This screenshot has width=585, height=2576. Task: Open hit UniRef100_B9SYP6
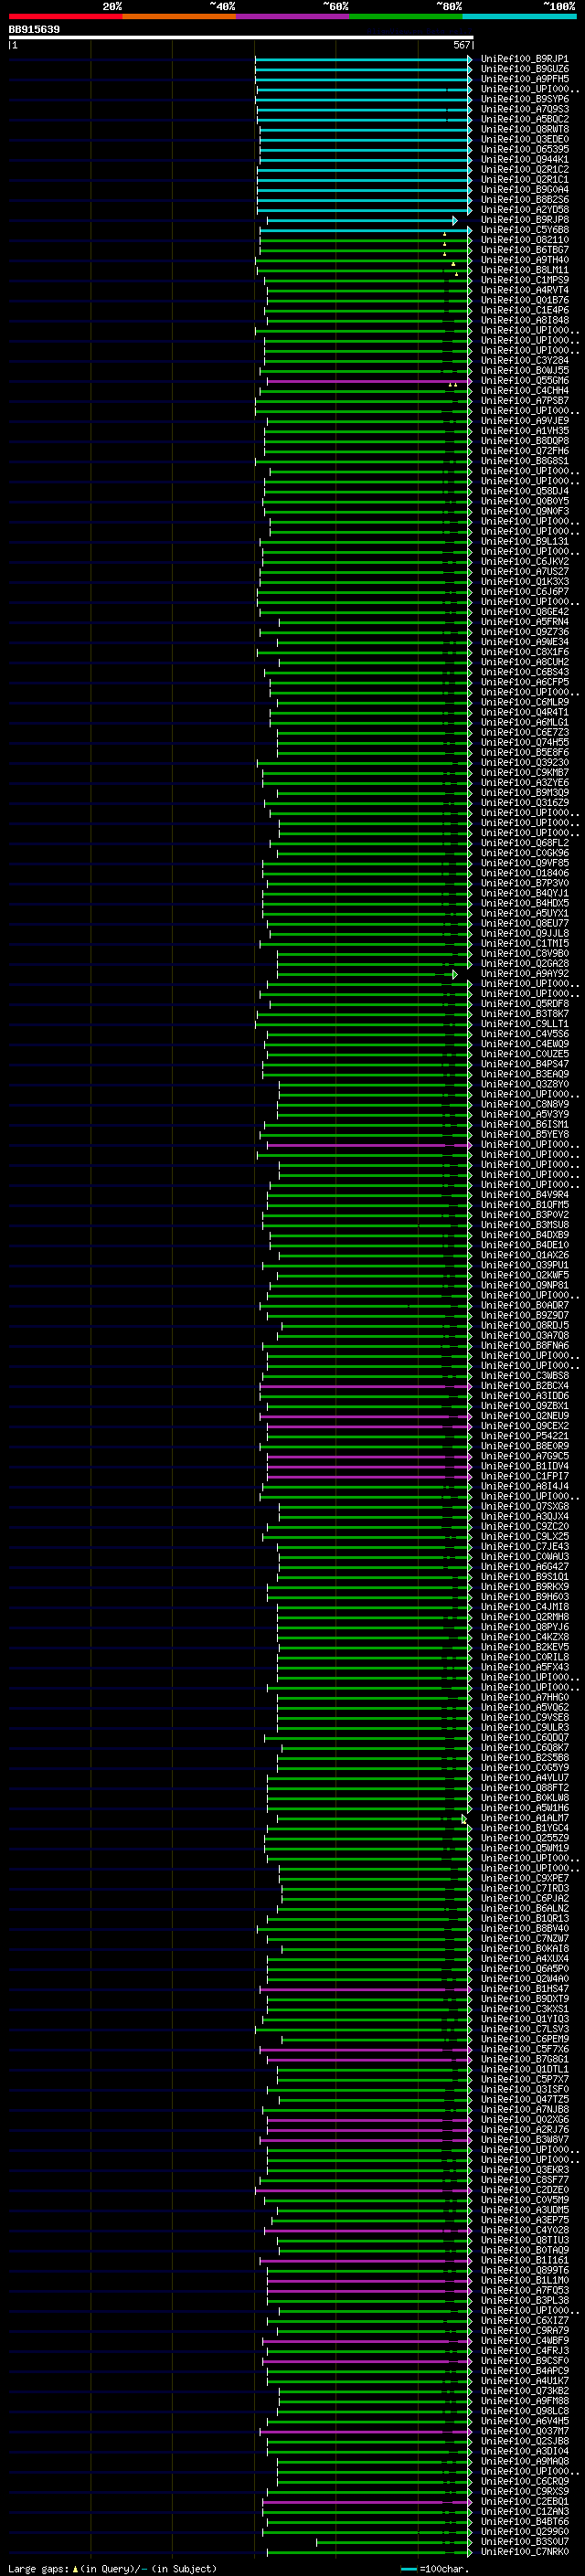click(524, 99)
